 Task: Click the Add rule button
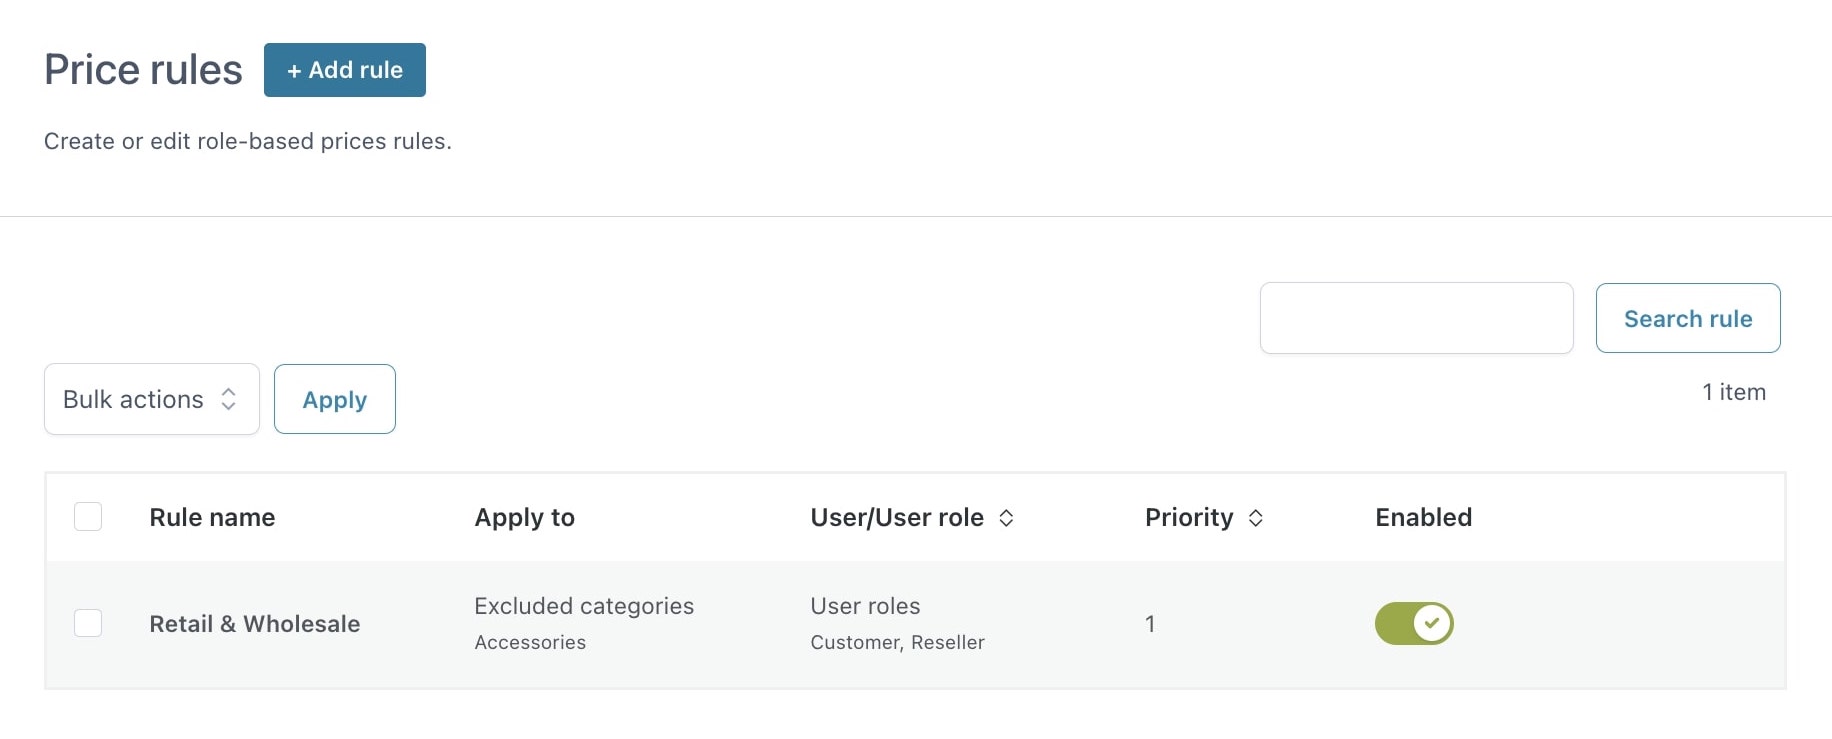[x=345, y=70]
